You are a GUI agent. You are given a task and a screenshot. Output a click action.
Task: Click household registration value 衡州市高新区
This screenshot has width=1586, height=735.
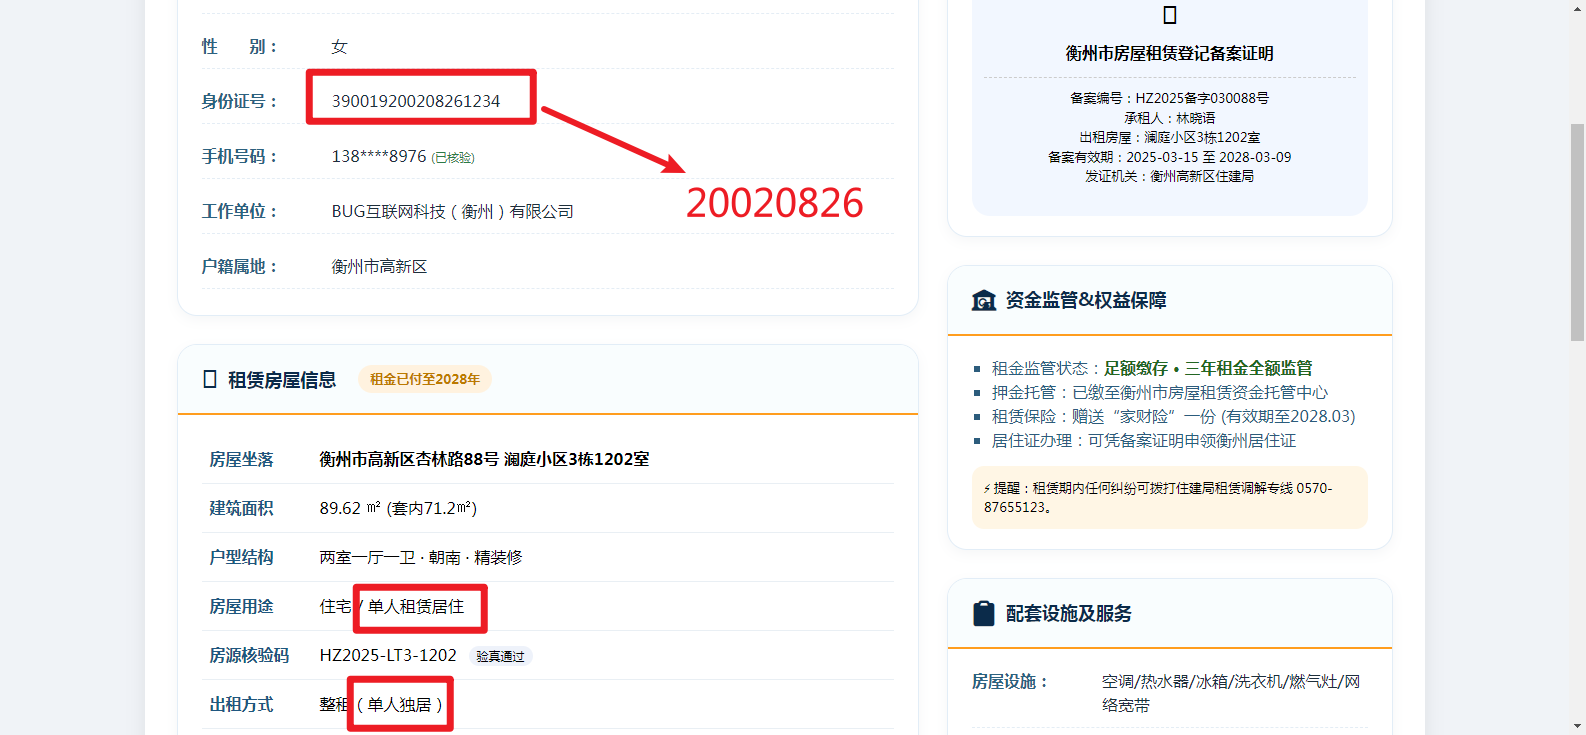(x=380, y=266)
